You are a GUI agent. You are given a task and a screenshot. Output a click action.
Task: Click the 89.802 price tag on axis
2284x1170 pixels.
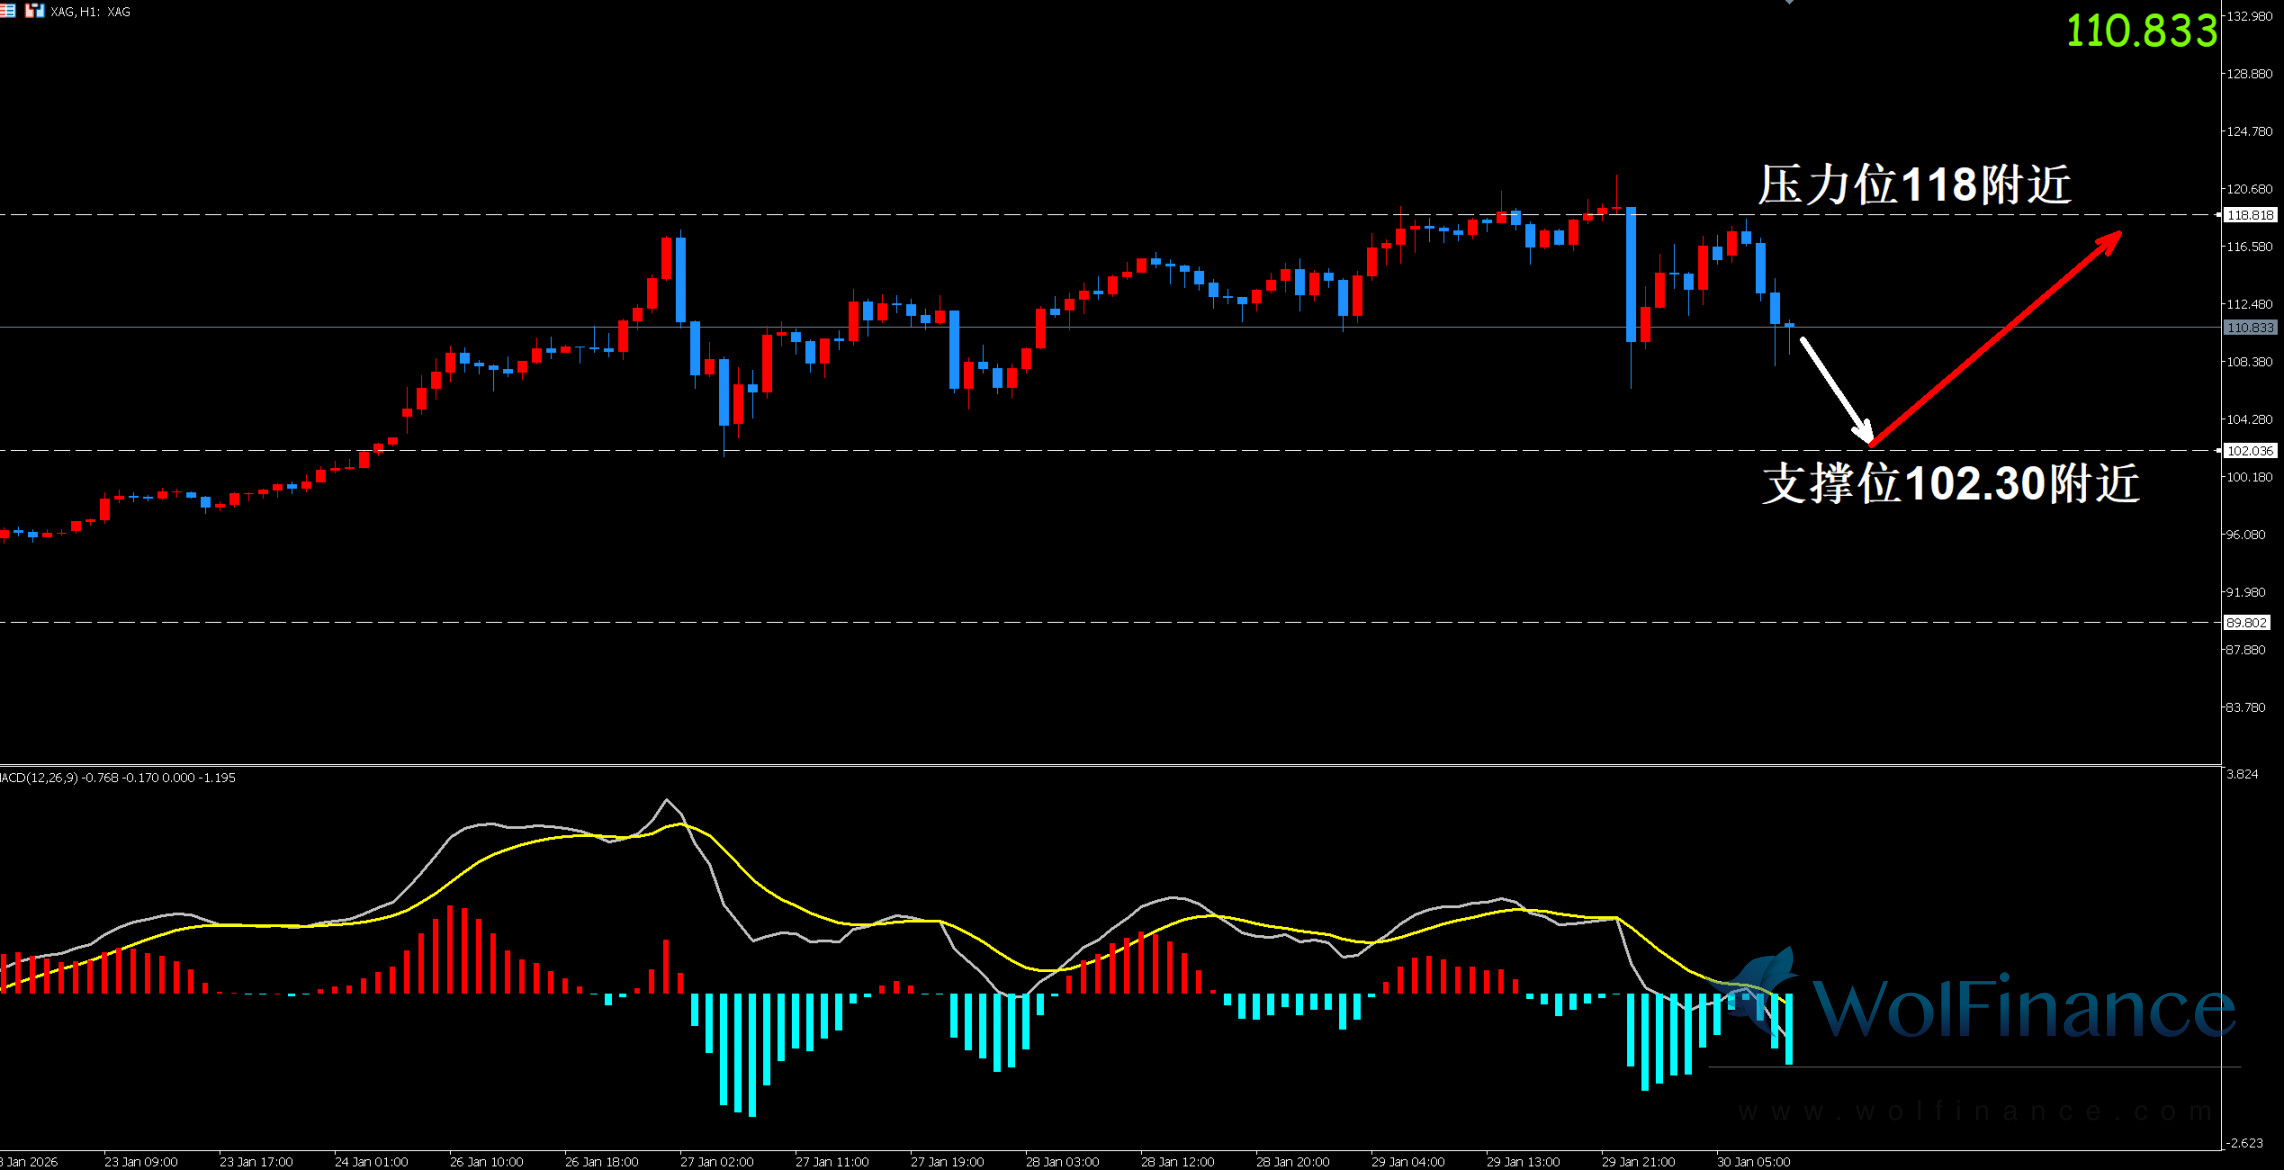tap(2246, 623)
